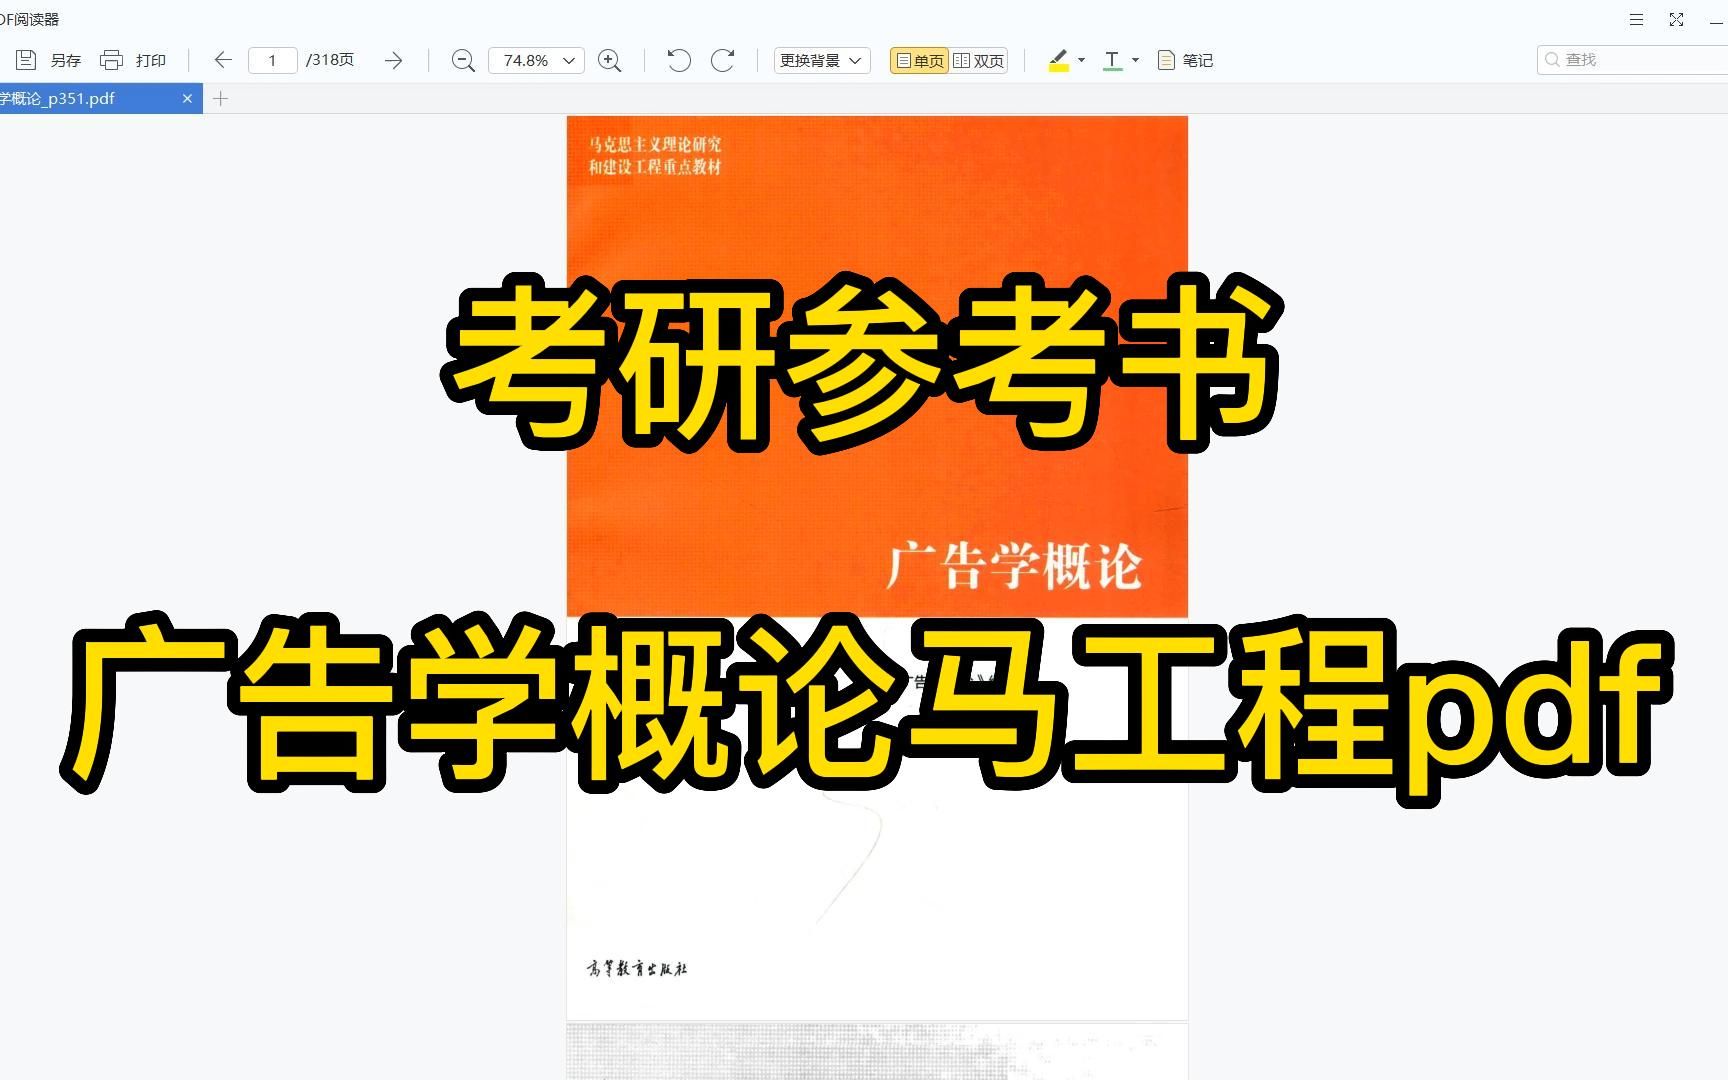Image resolution: width=1728 pixels, height=1080 pixels.
Task: Click the Save As (另存) icon
Action: pyautogui.click(x=26, y=60)
